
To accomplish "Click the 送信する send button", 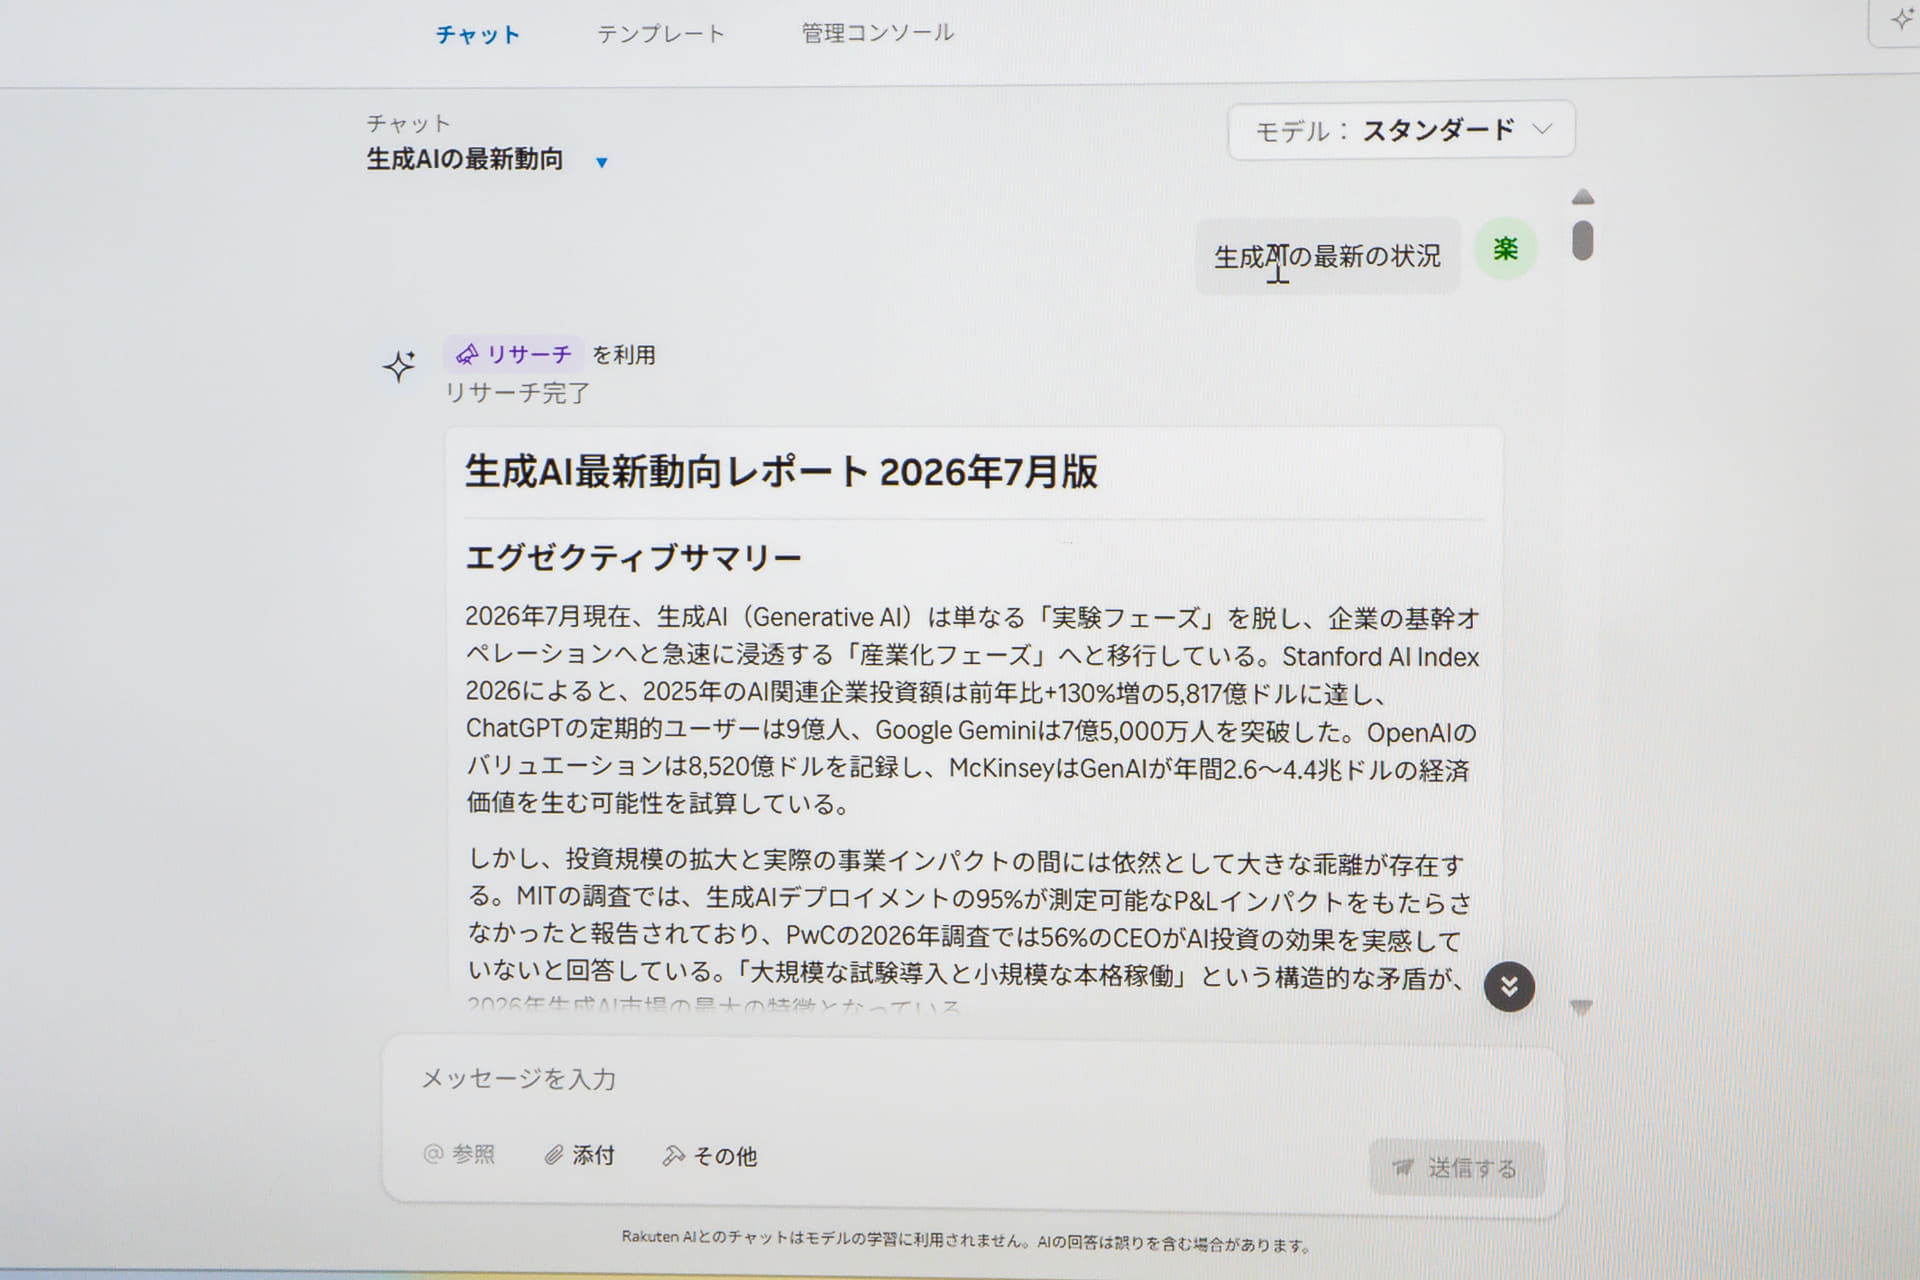I will (x=1456, y=1167).
